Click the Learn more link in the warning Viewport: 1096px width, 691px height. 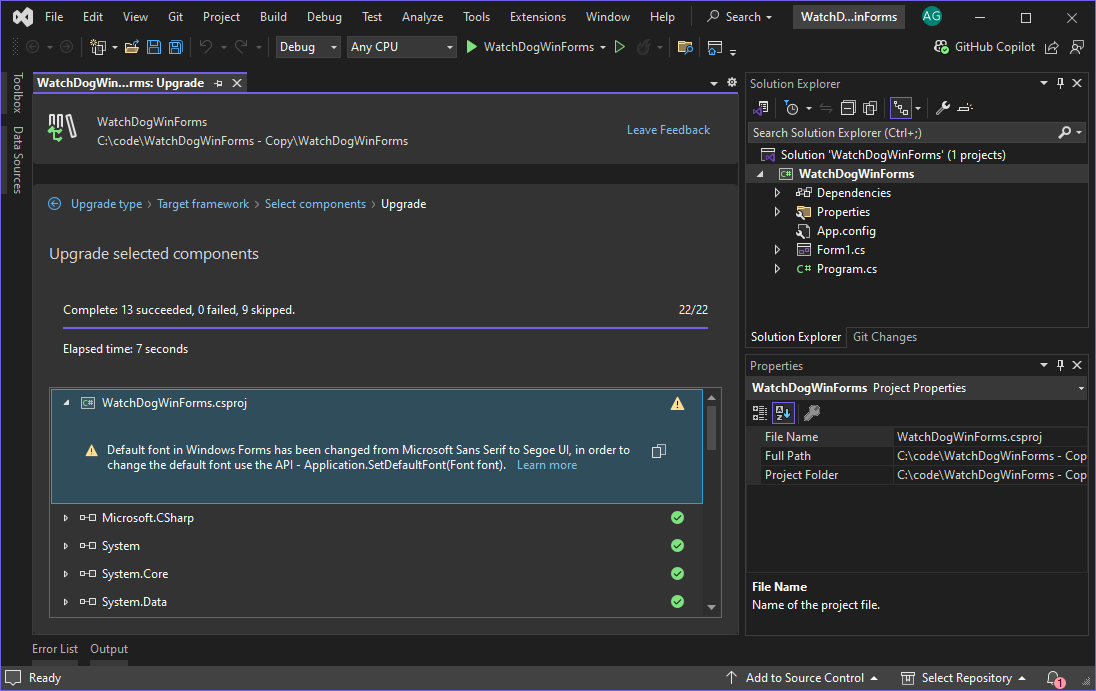[x=546, y=464]
